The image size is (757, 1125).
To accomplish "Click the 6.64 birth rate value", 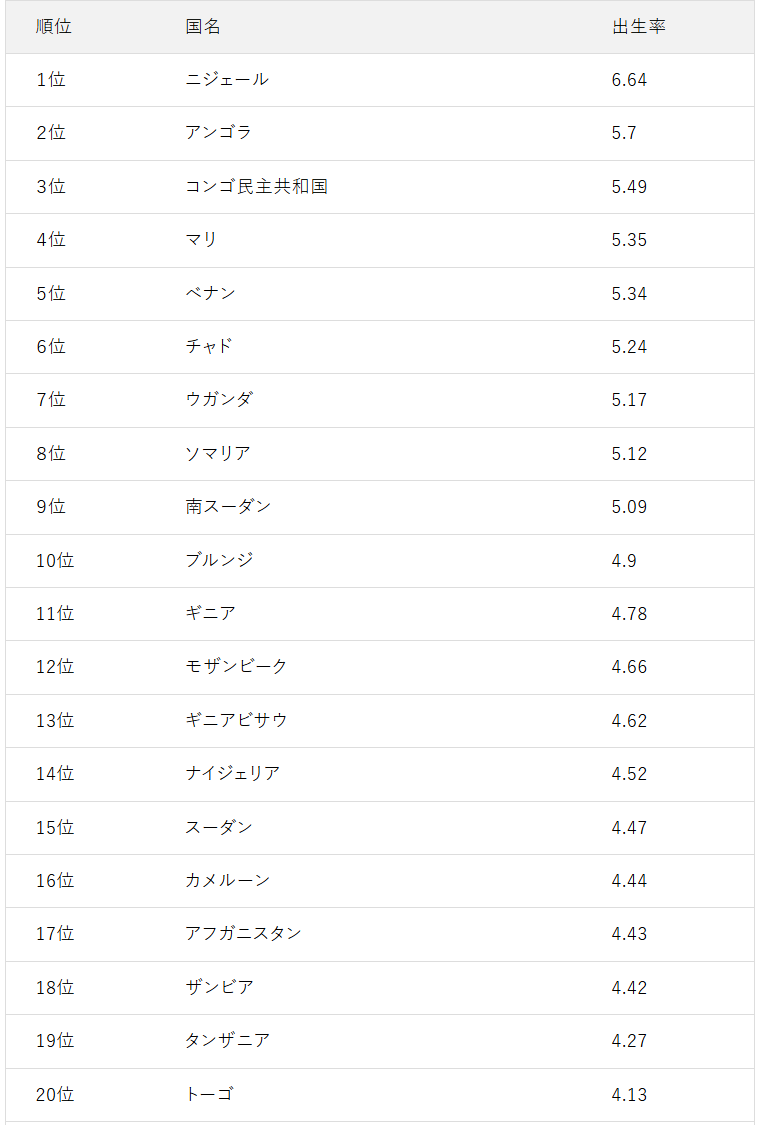I will (x=629, y=80).
